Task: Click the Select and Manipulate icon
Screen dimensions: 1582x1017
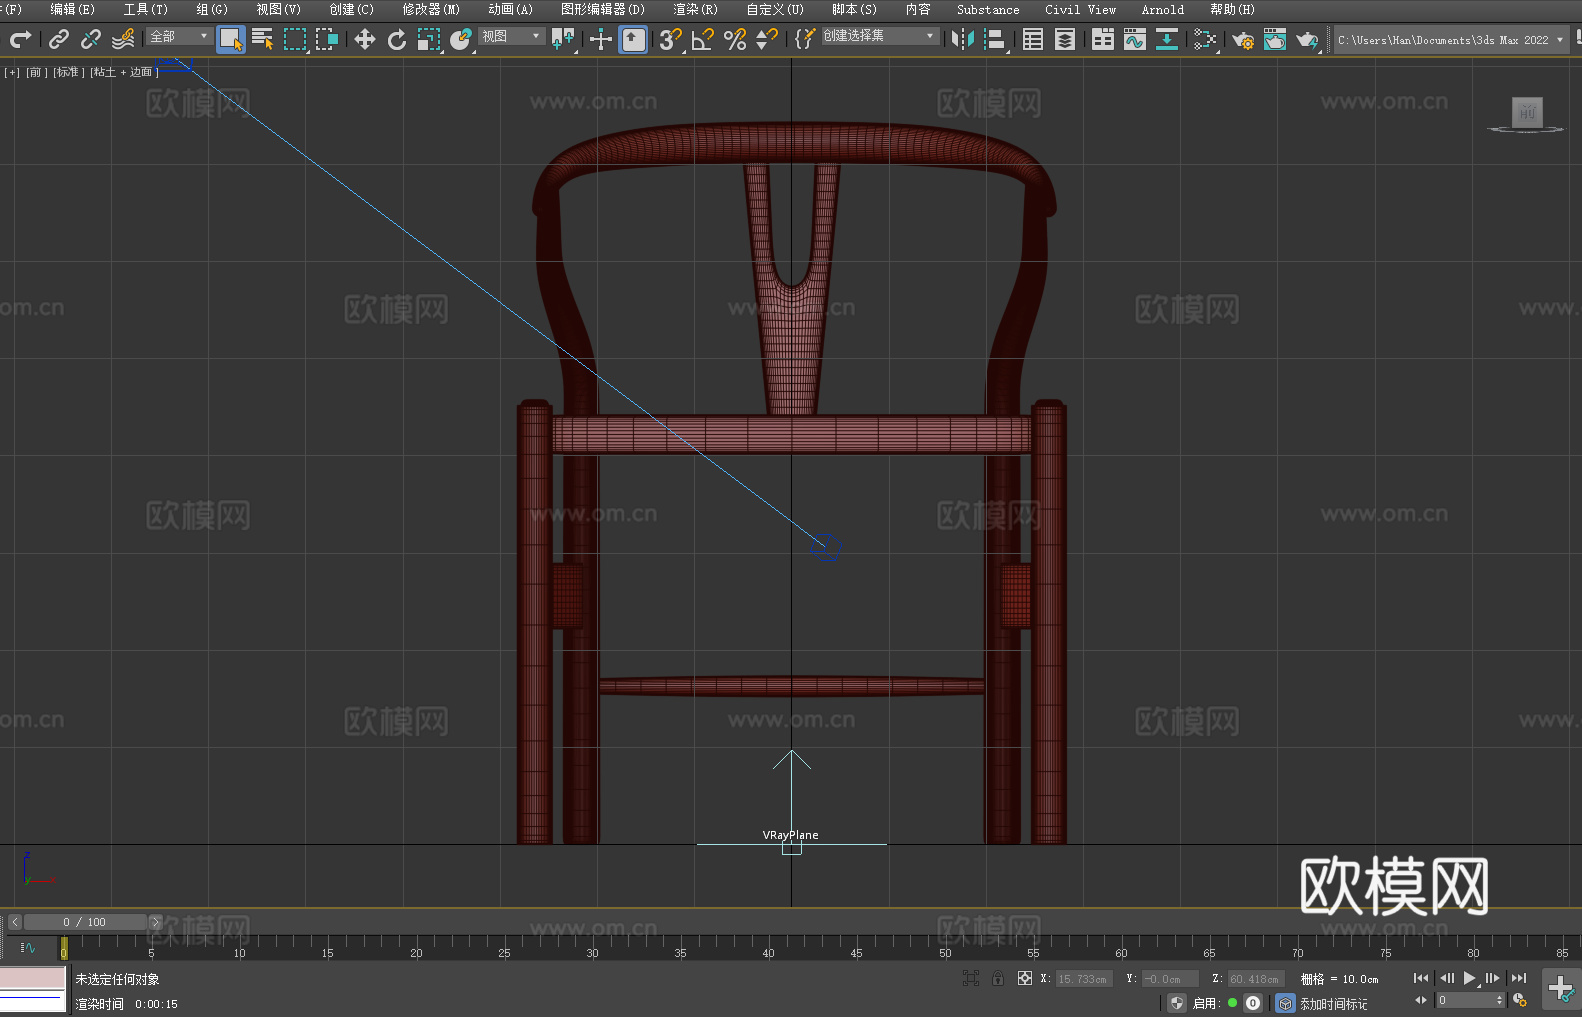Action: click(x=601, y=39)
